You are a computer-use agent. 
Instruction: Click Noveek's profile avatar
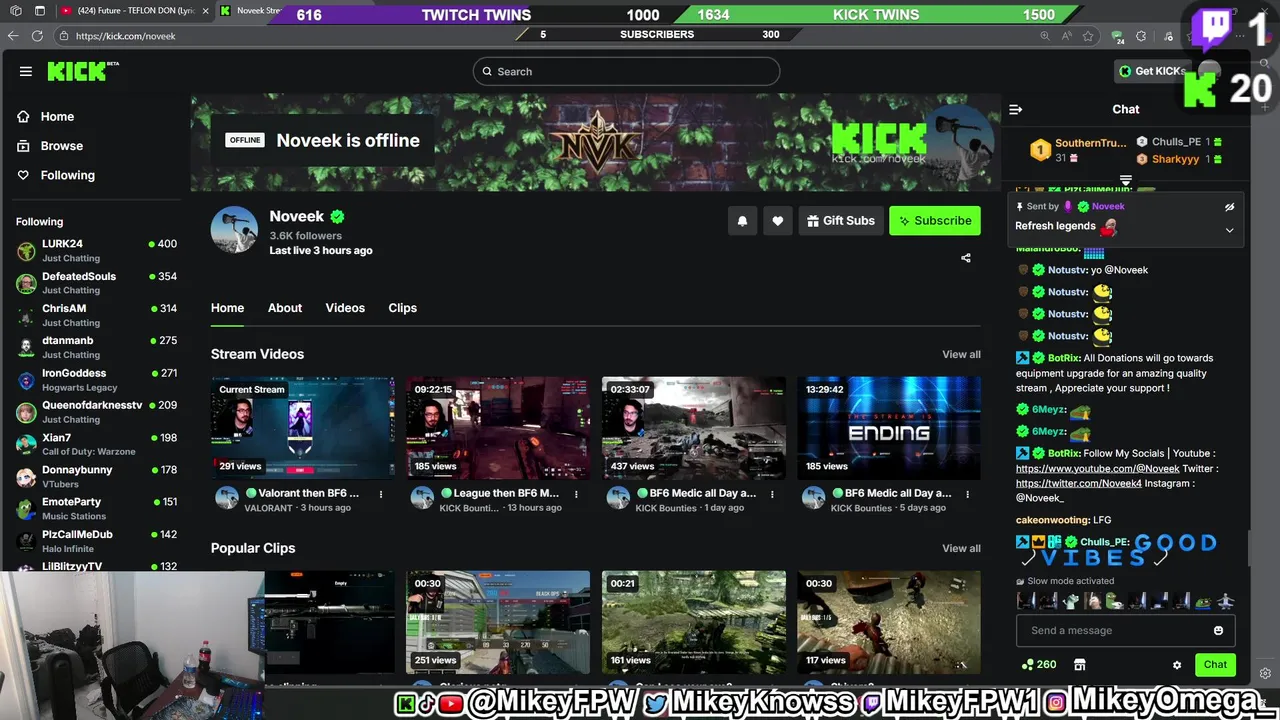pyautogui.click(x=234, y=231)
